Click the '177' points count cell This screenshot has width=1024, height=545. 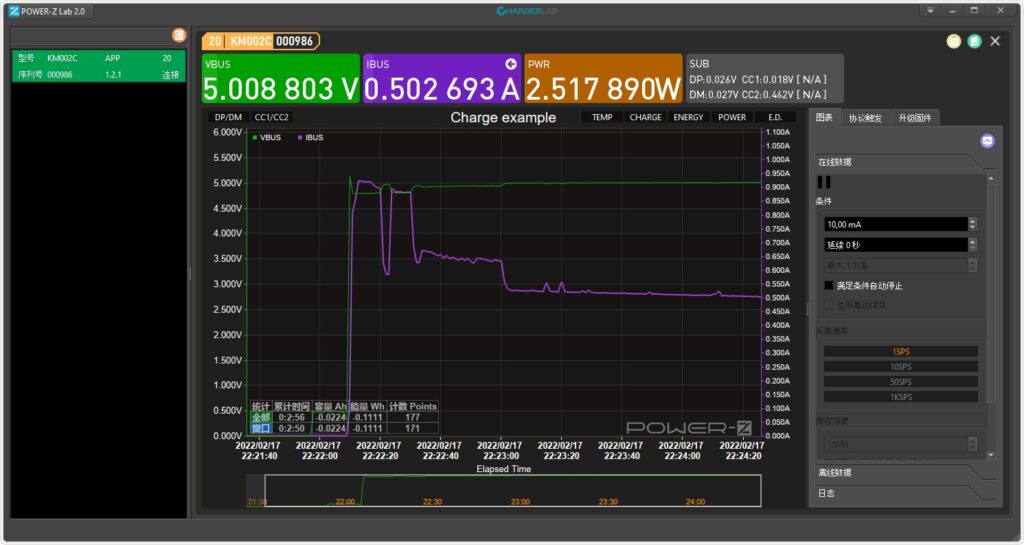[x=412, y=418]
